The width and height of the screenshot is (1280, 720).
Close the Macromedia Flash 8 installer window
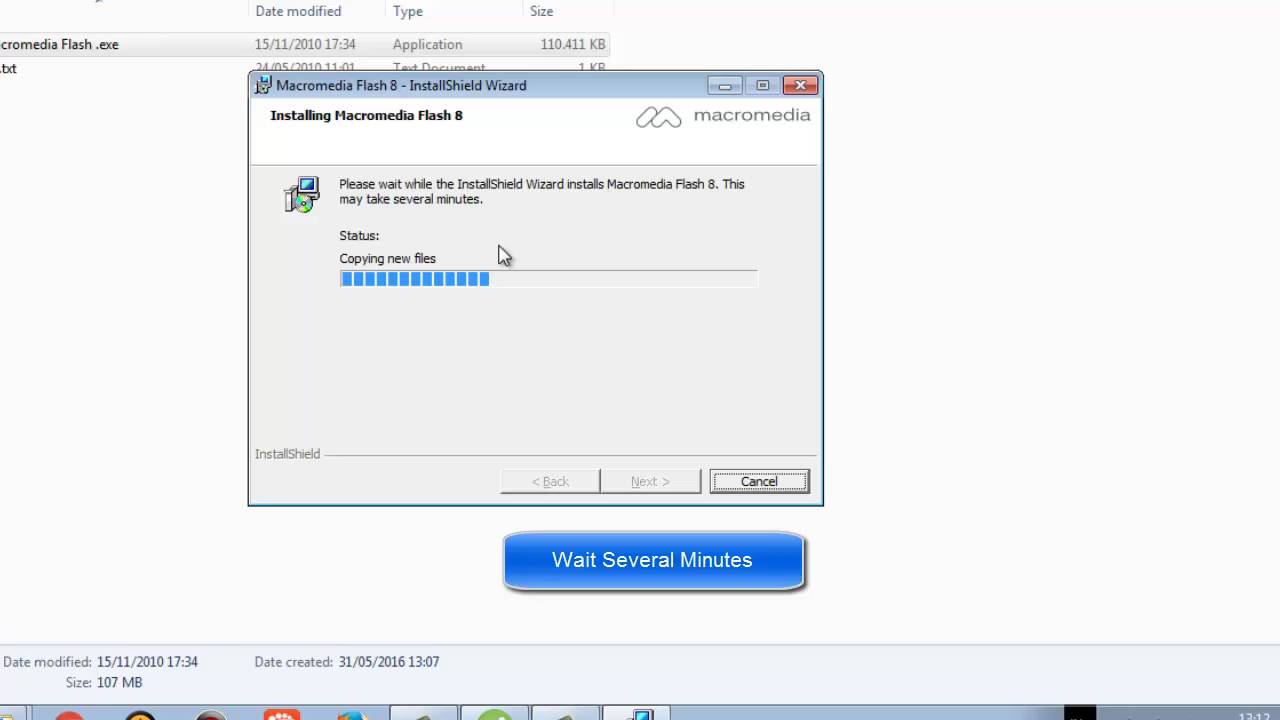801,86
